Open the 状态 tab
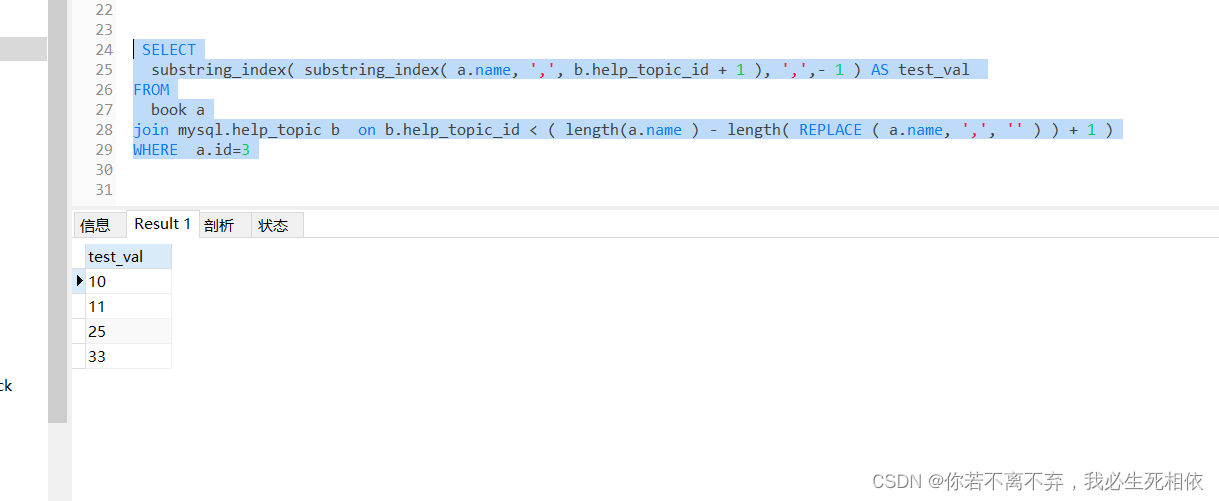1219x501 pixels. coord(275,225)
